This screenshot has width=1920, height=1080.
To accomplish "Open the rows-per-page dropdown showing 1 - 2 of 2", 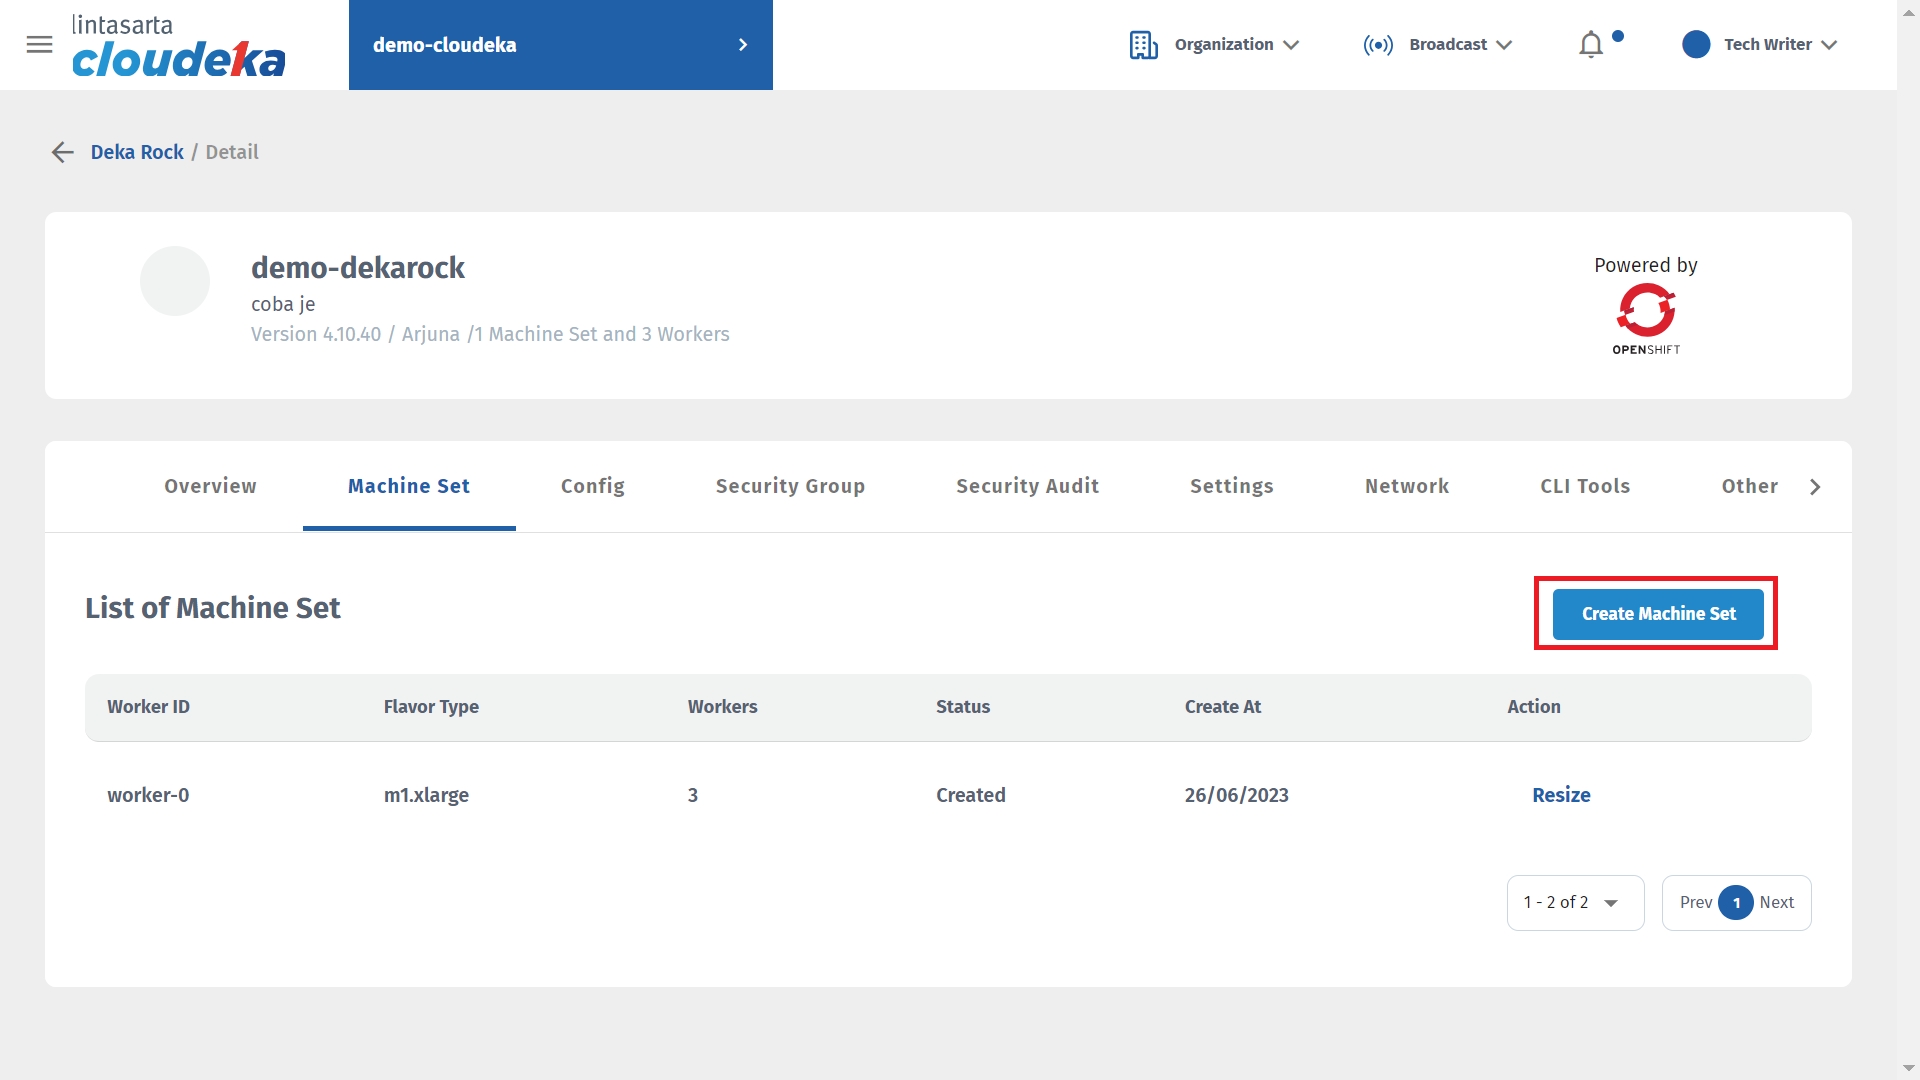I will (x=1574, y=903).
